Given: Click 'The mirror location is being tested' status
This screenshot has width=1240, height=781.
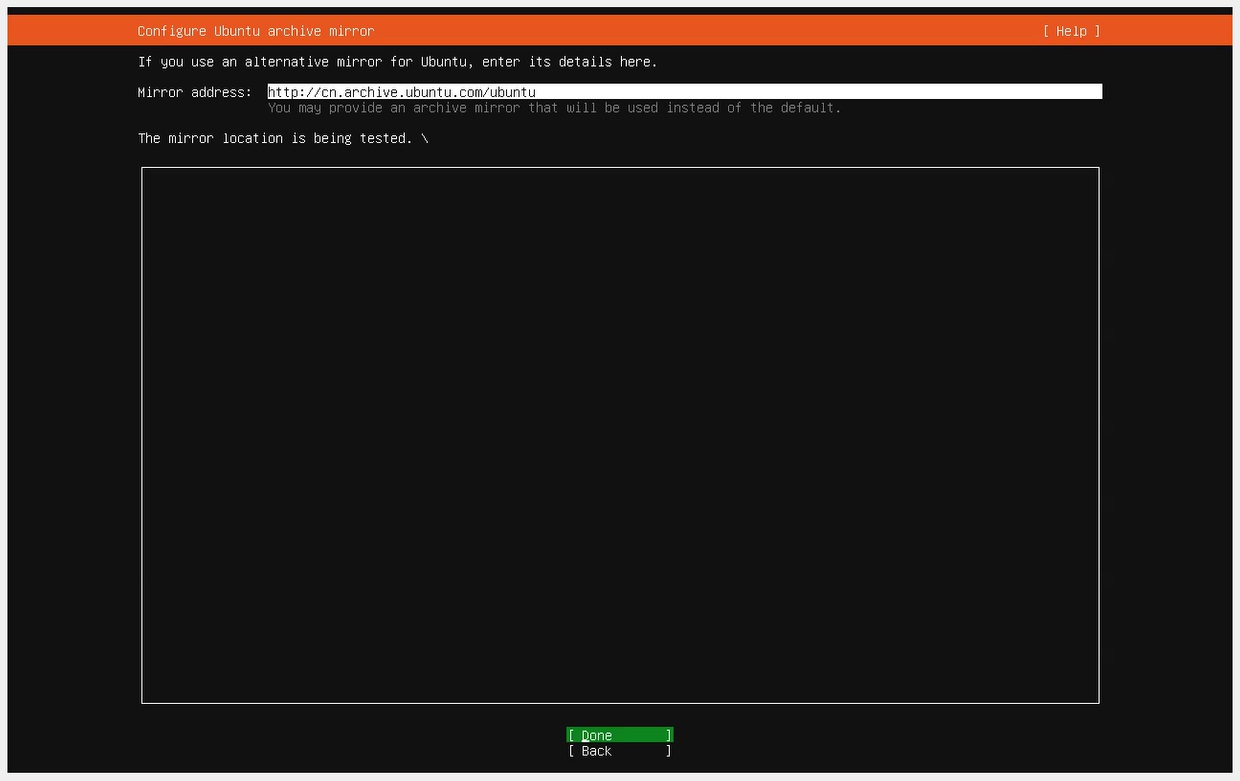Looking at the screenshot, I should (x=283, y=138).
